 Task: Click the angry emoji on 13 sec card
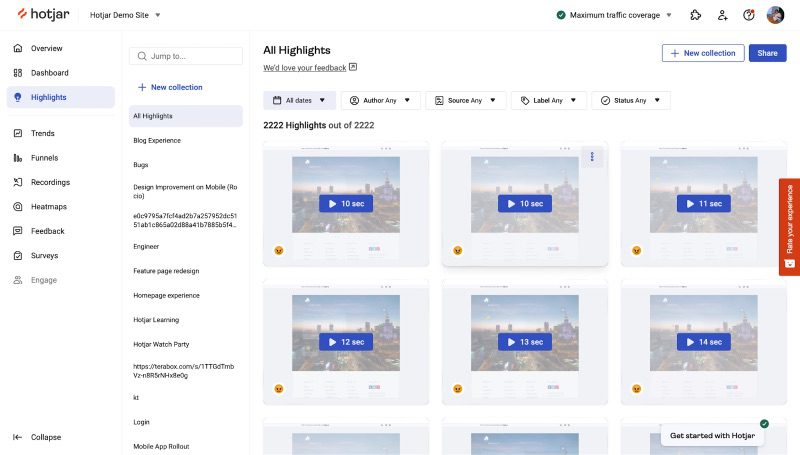(x=458, y=389)
